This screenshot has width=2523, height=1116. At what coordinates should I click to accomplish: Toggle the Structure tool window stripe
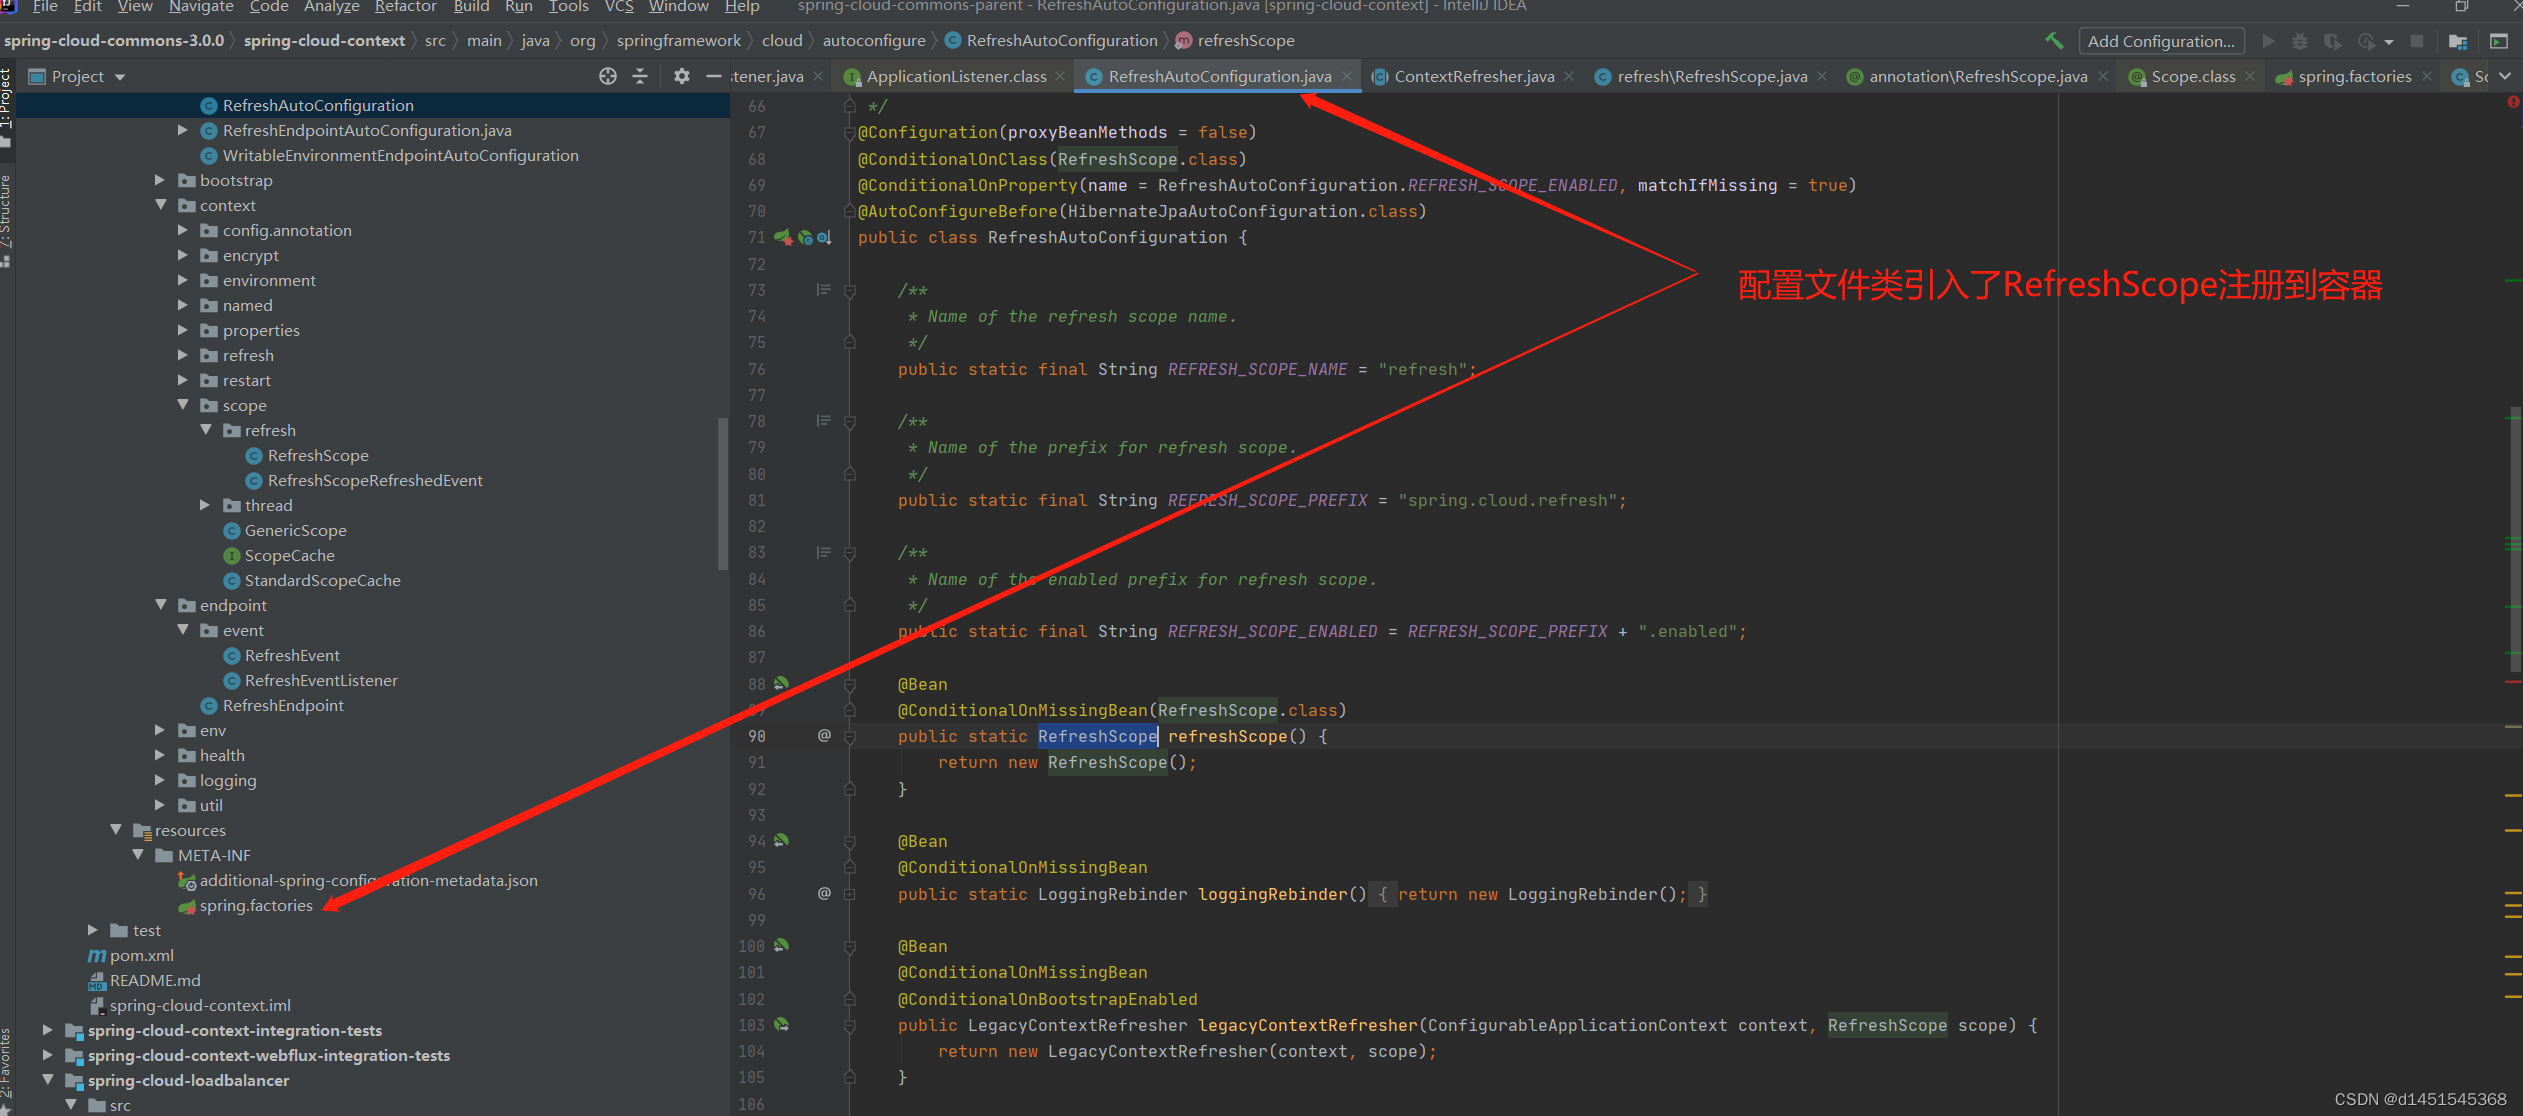point(6,220)
